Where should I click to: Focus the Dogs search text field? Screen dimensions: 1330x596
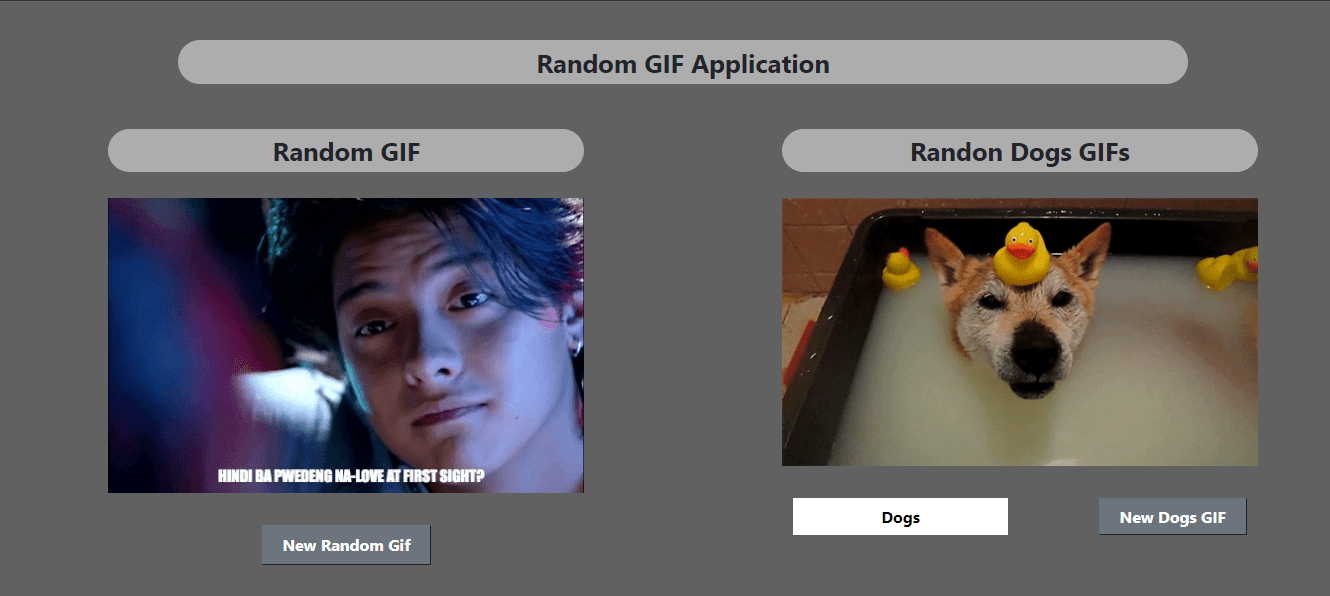coord(900,517)
